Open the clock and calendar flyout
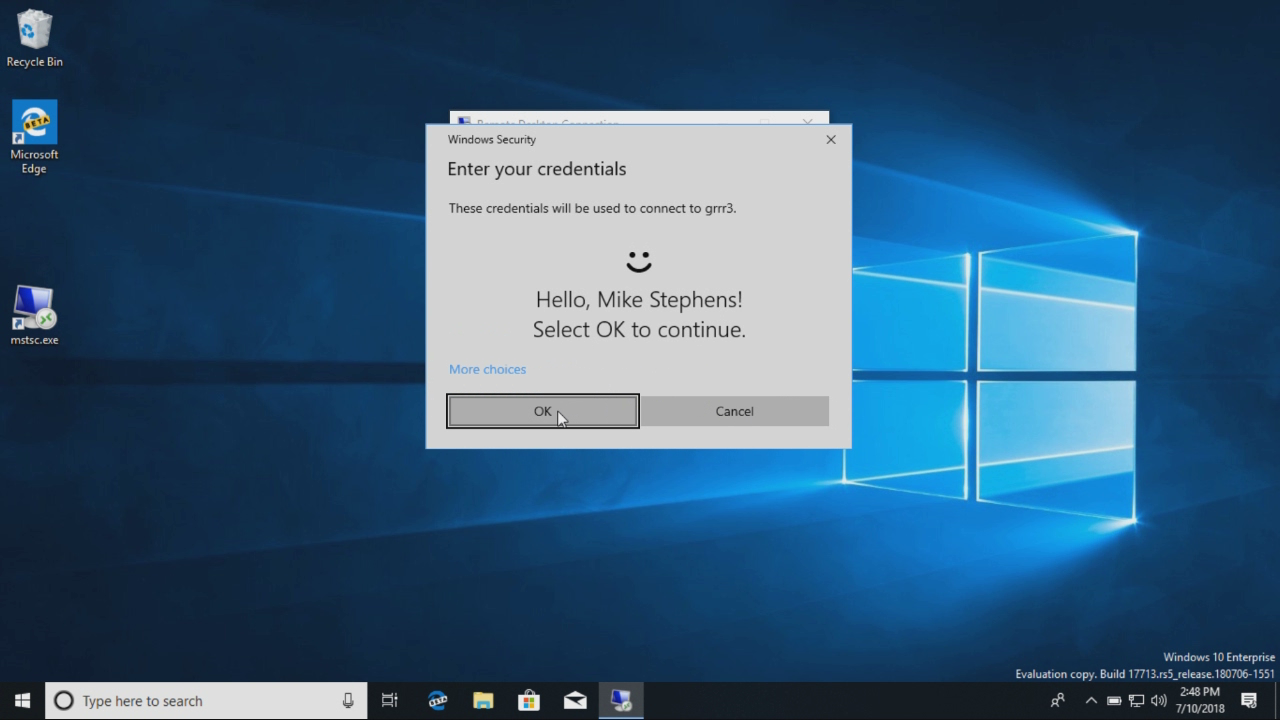The width and height of the screenshot is (1280, 720). click(x=1198, y=700)
